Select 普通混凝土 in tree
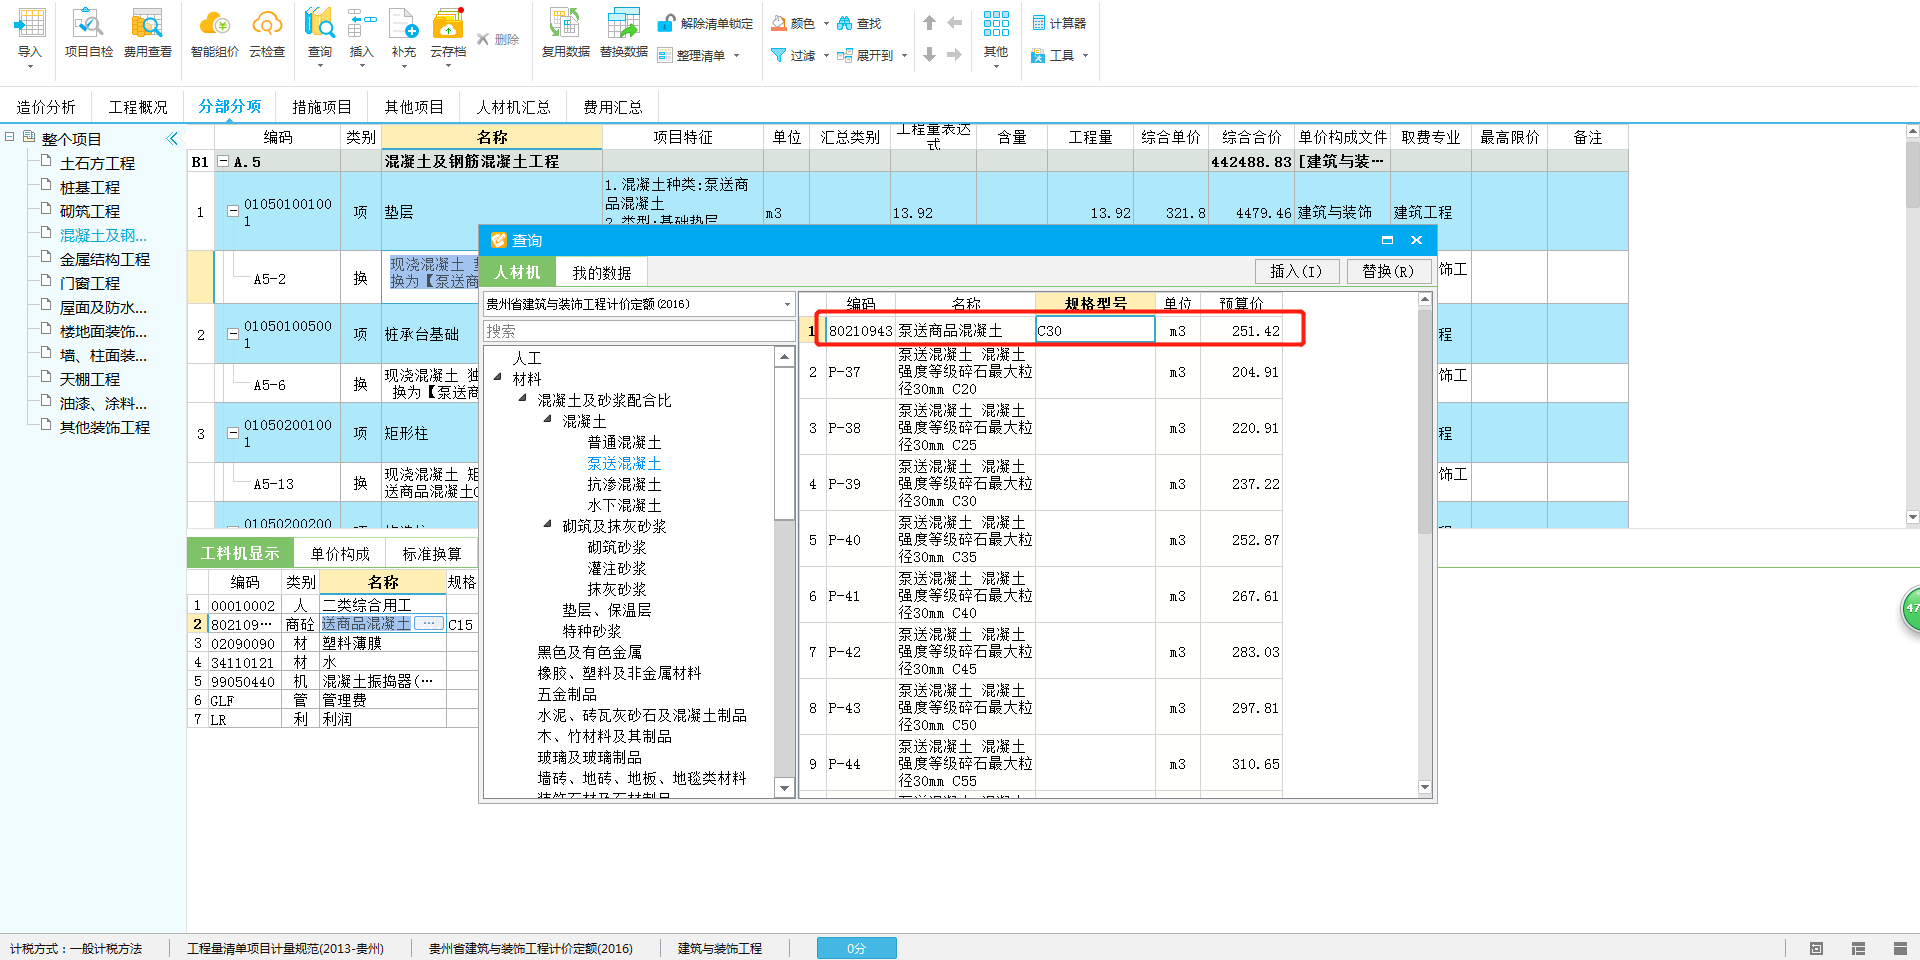Viewport: 1920px width, 960px height. (x=624, y=442)
